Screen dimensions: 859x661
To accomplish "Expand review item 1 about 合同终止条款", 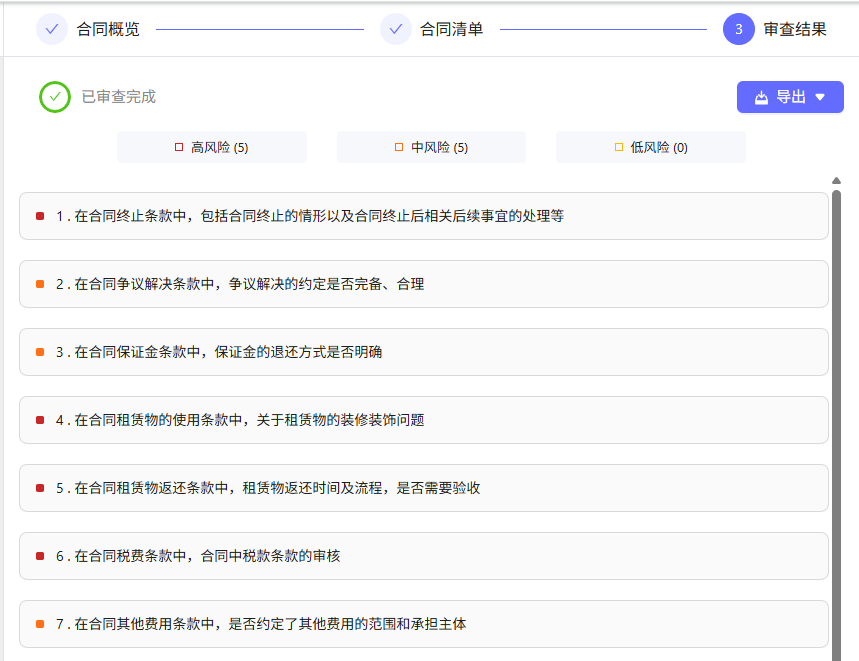I will pyautogui.click(x=423, y=215).
